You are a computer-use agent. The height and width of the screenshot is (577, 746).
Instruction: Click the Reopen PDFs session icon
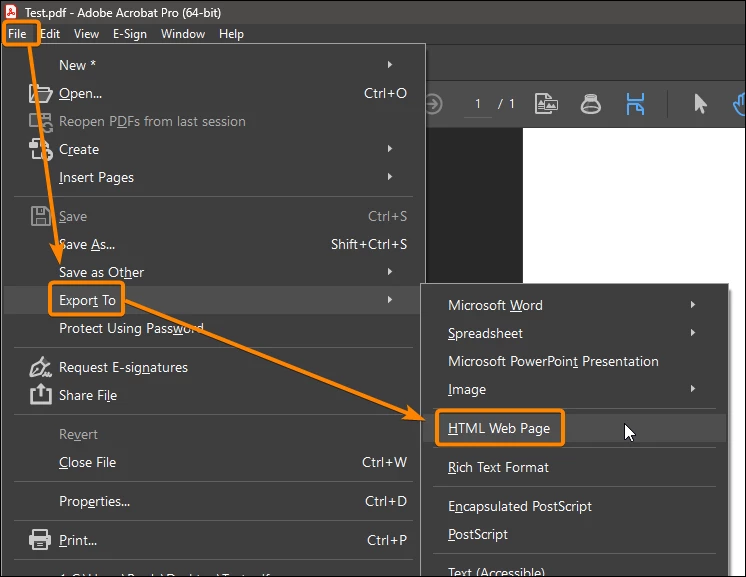(40, 122)
